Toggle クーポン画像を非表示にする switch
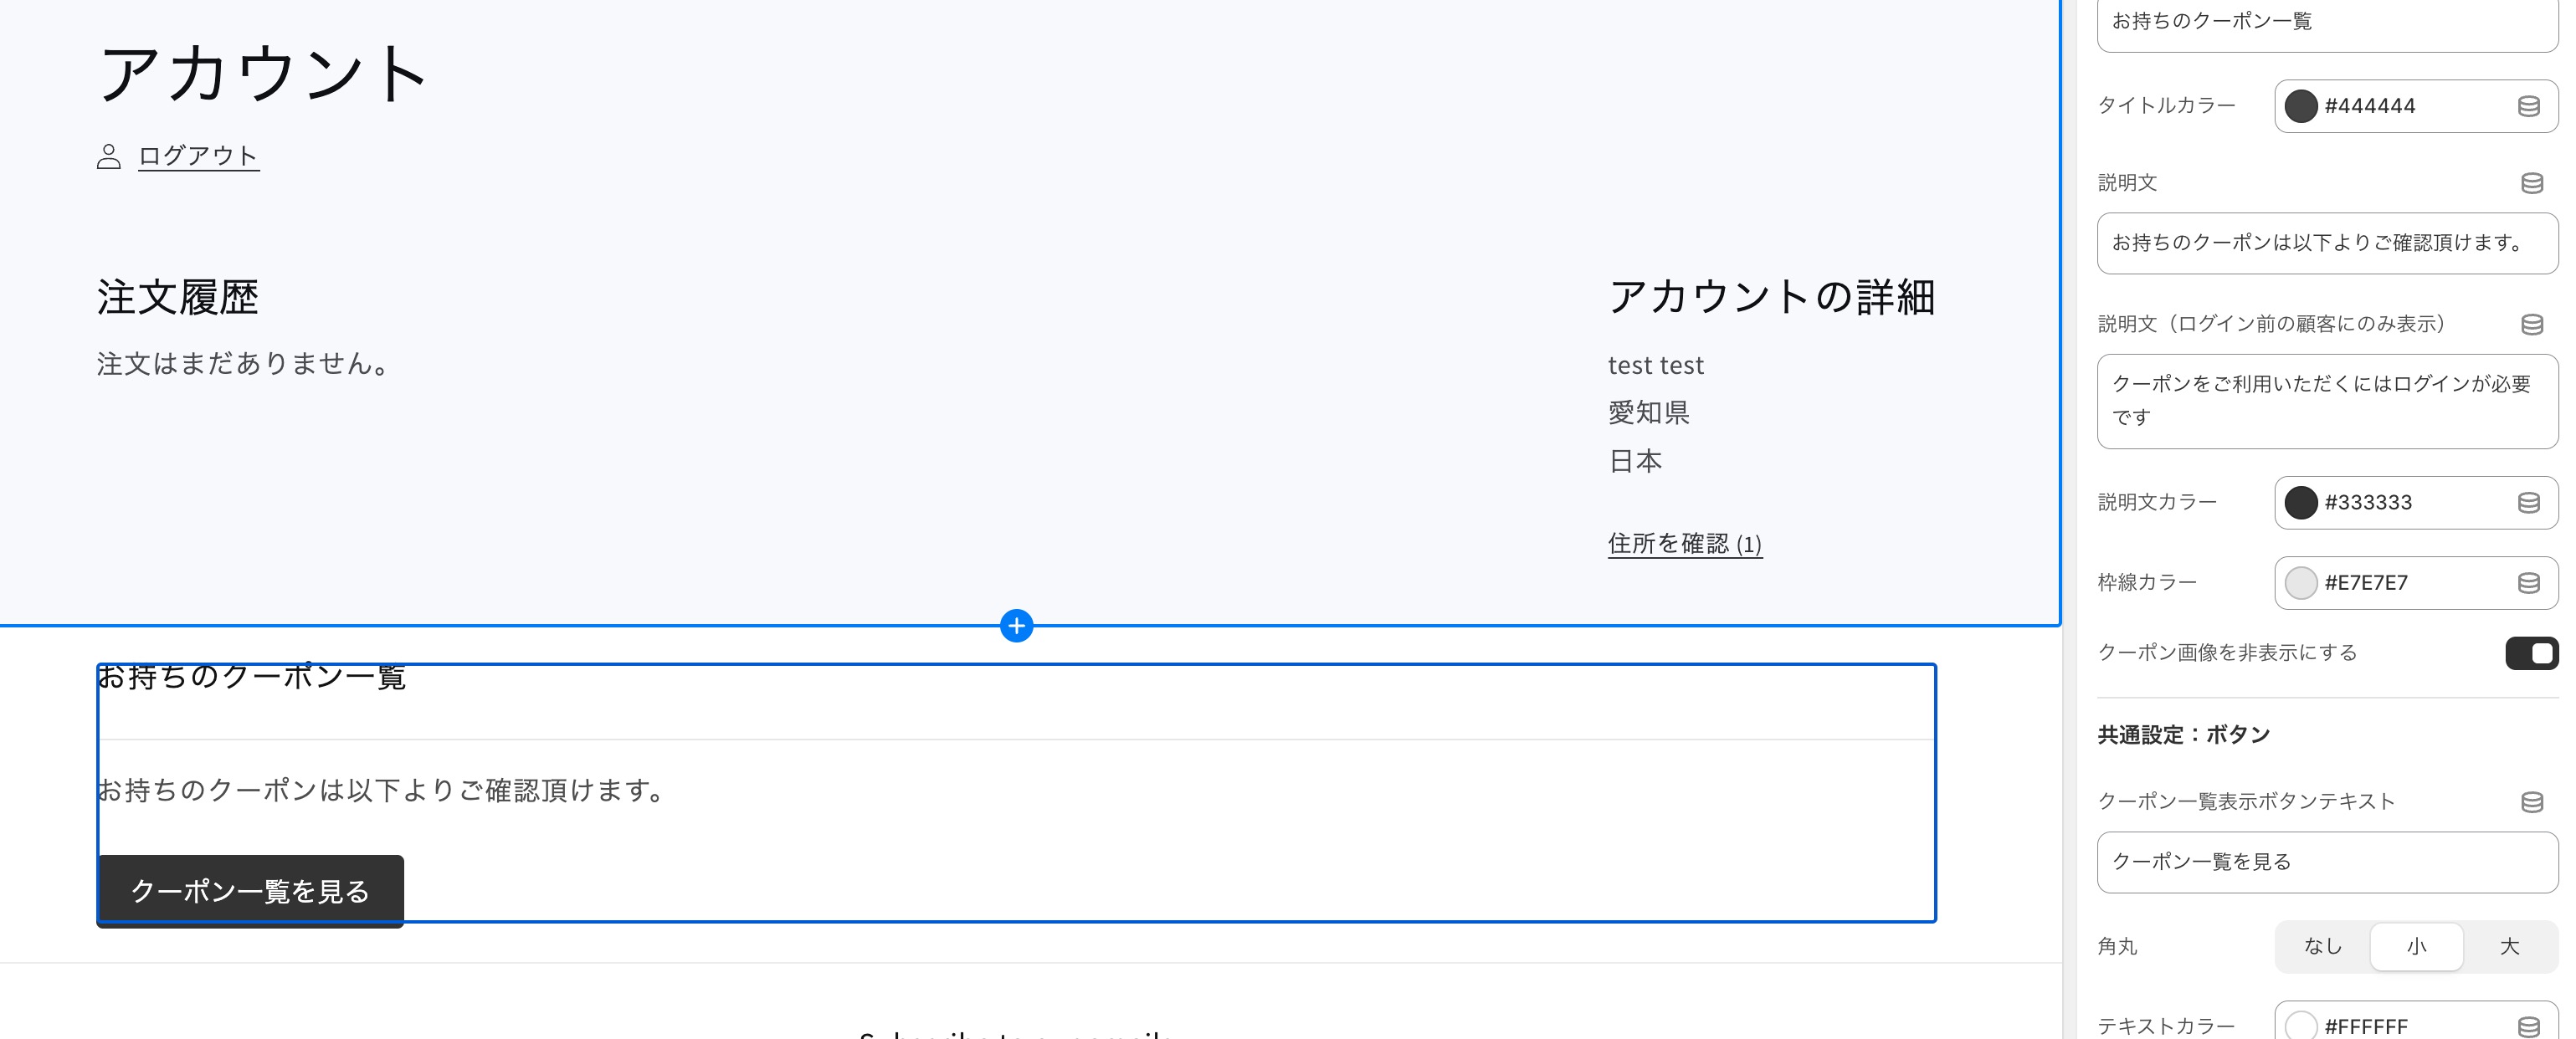This screenshot has height=1039, width=2576. (2530, 653)
